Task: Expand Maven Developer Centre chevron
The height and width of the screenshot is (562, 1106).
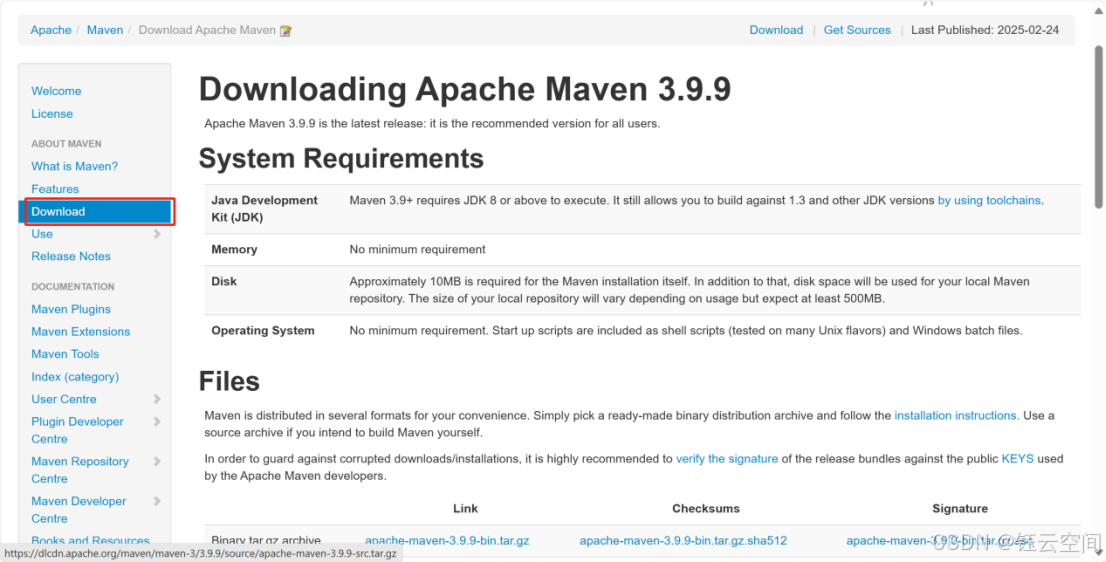Action: (157, 501)
